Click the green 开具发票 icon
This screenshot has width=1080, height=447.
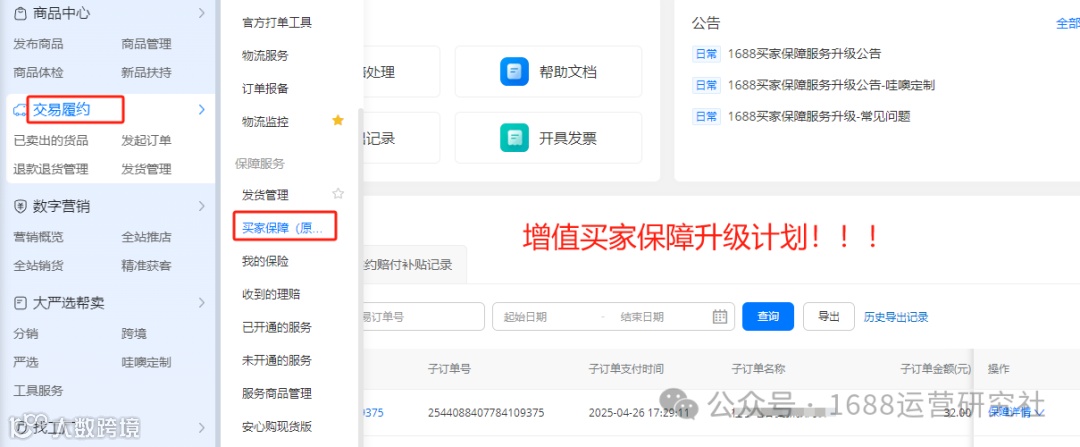click(515, 138)
